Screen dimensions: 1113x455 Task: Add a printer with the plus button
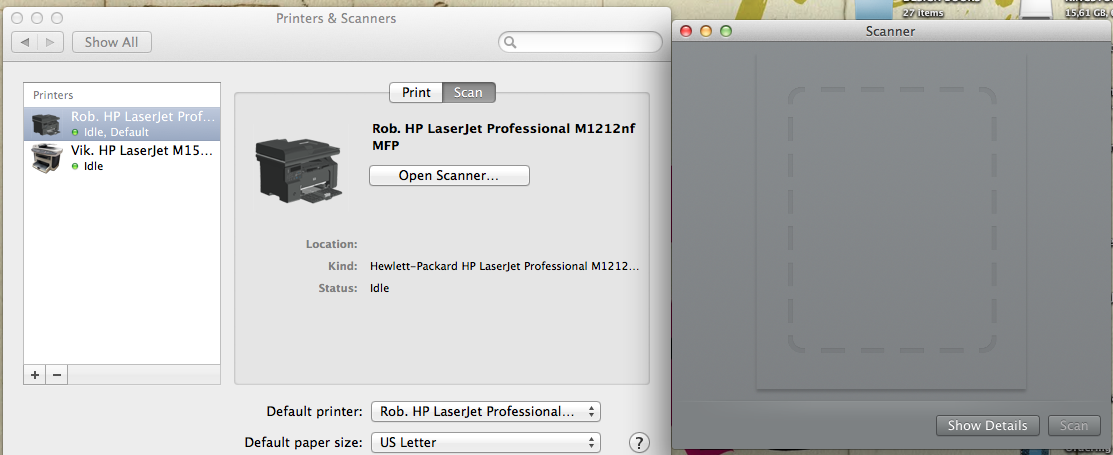35,375
